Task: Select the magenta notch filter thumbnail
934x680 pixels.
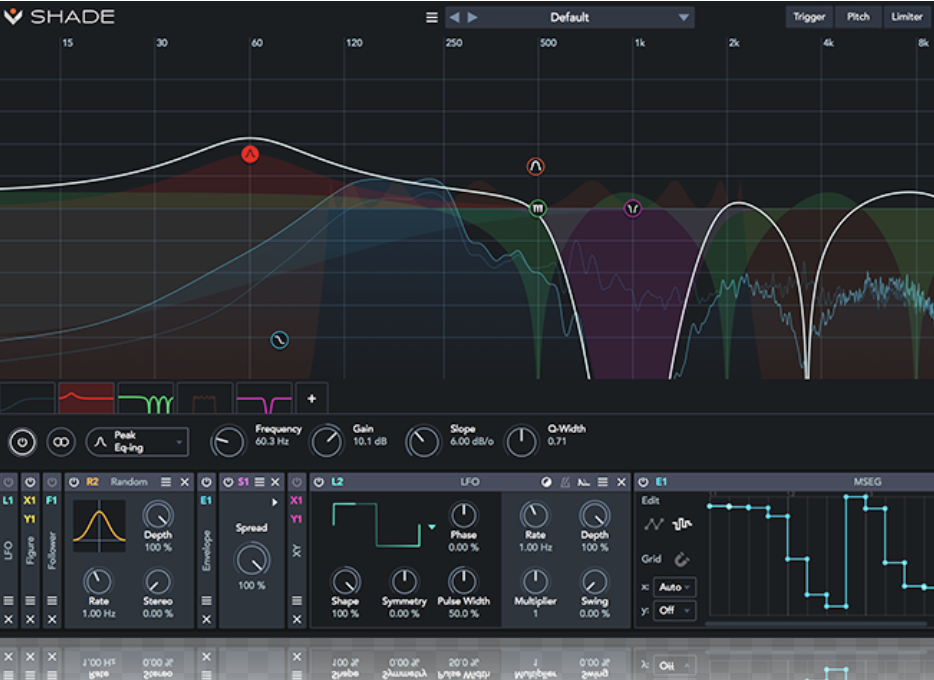Action: 264,398
